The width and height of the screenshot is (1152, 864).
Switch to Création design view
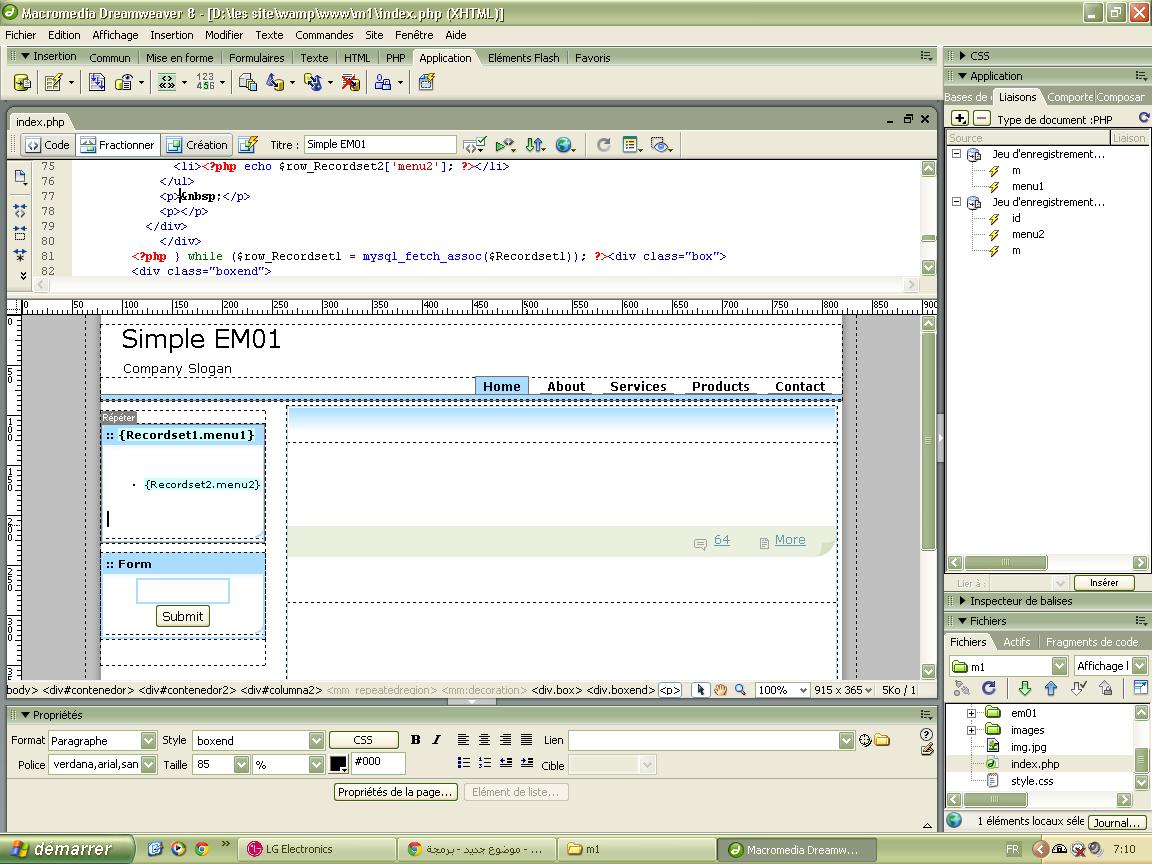pos(197,145)
